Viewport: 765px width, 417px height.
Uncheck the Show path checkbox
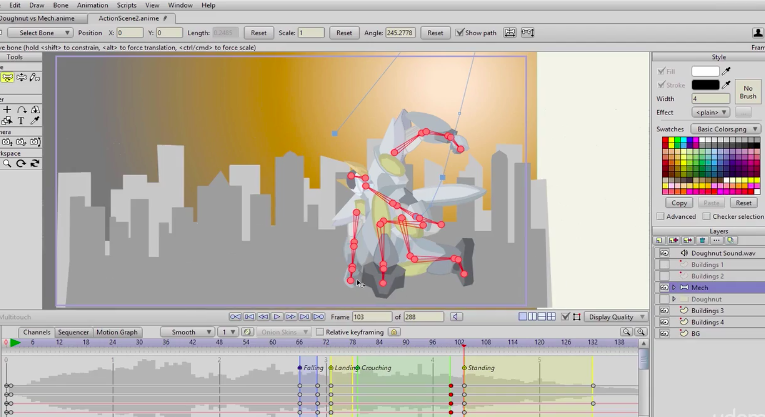(x=460, y=32)
